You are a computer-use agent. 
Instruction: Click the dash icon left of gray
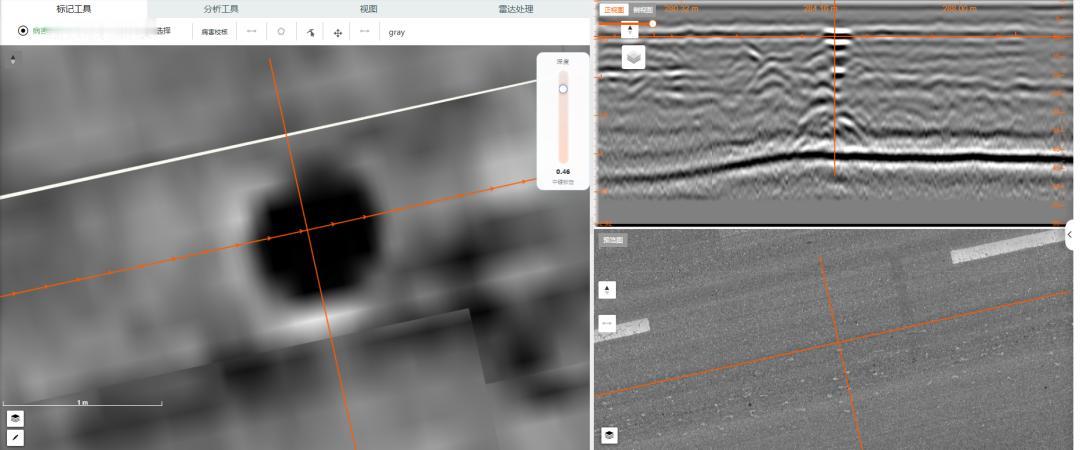[364, 32]
